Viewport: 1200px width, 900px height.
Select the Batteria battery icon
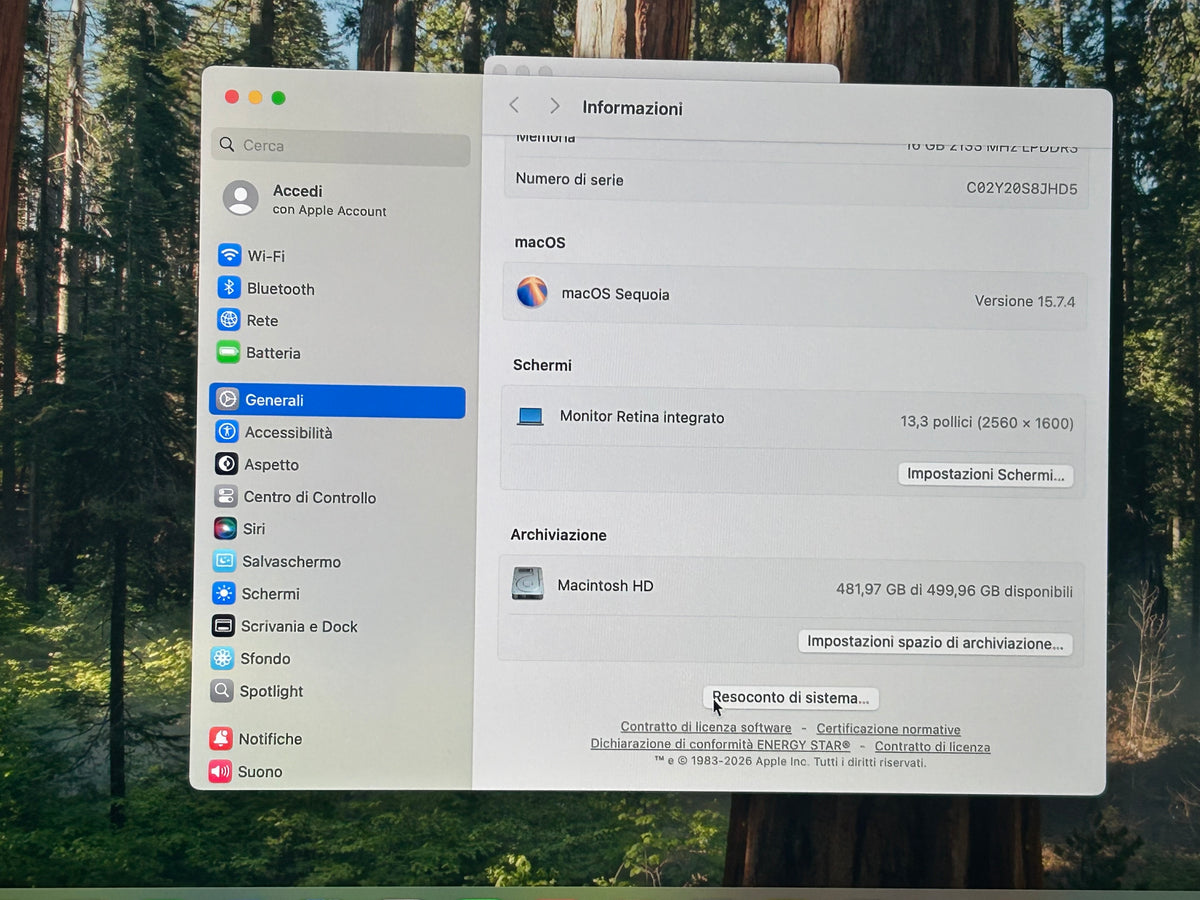[229, 352]
